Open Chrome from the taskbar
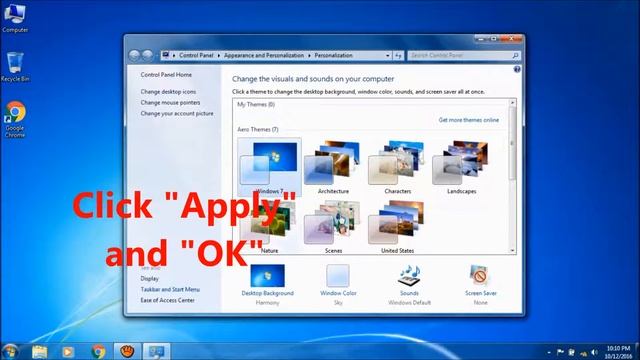 pos(98,351)
